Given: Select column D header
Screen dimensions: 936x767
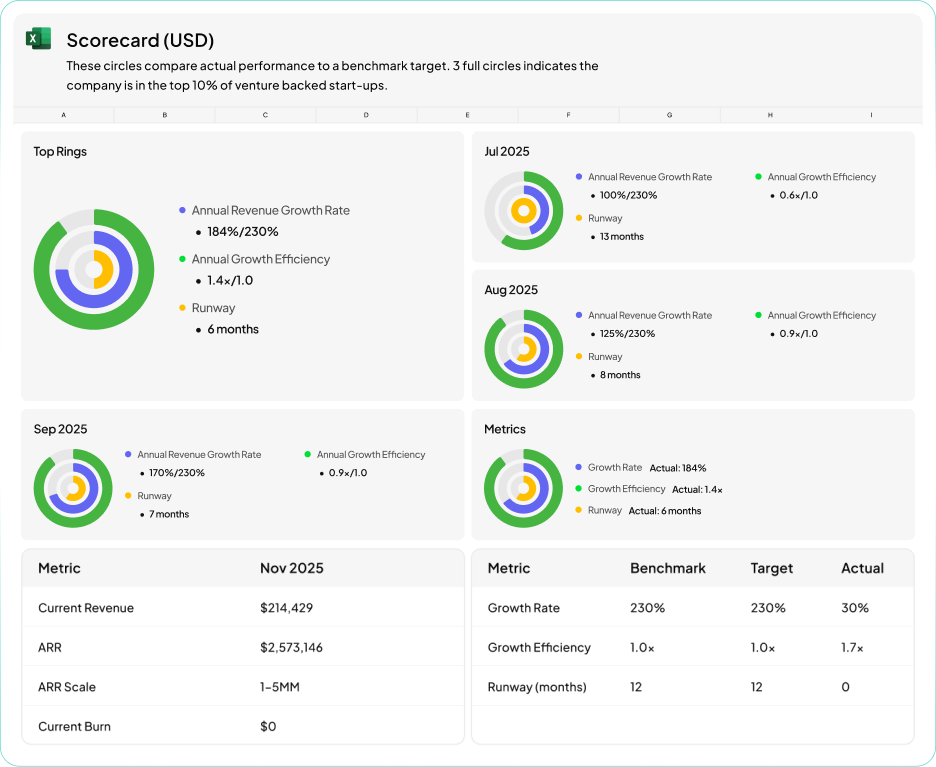Looking at the screenshot, I should (x=367, y=115).
